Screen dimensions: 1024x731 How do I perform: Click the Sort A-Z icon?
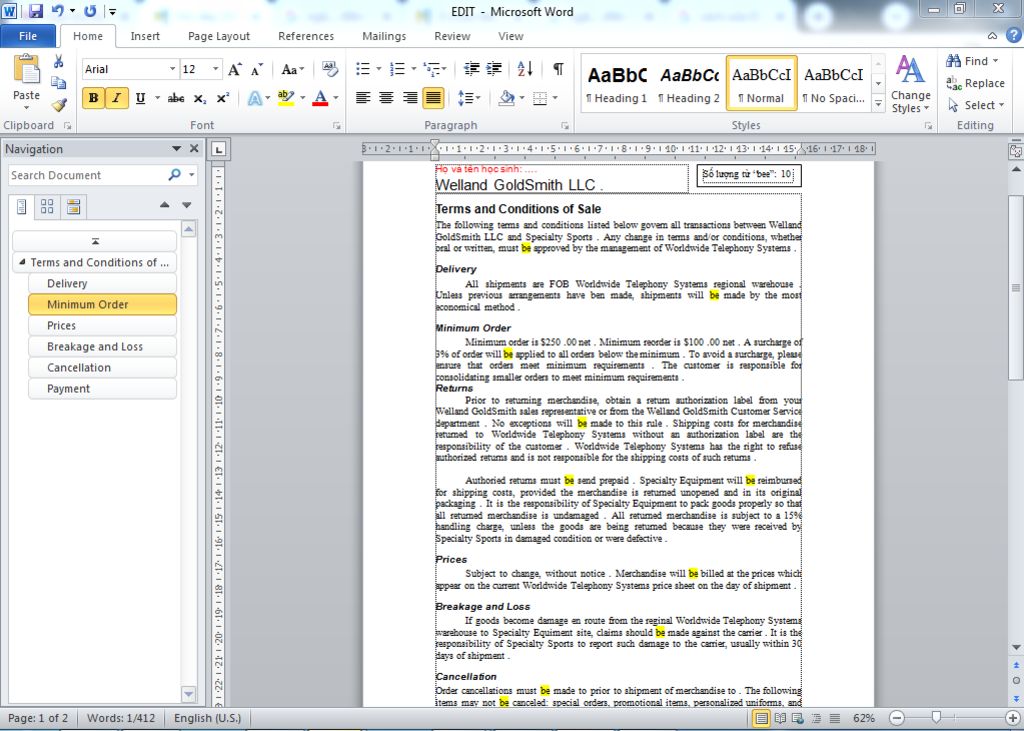[x=525, y=69]
